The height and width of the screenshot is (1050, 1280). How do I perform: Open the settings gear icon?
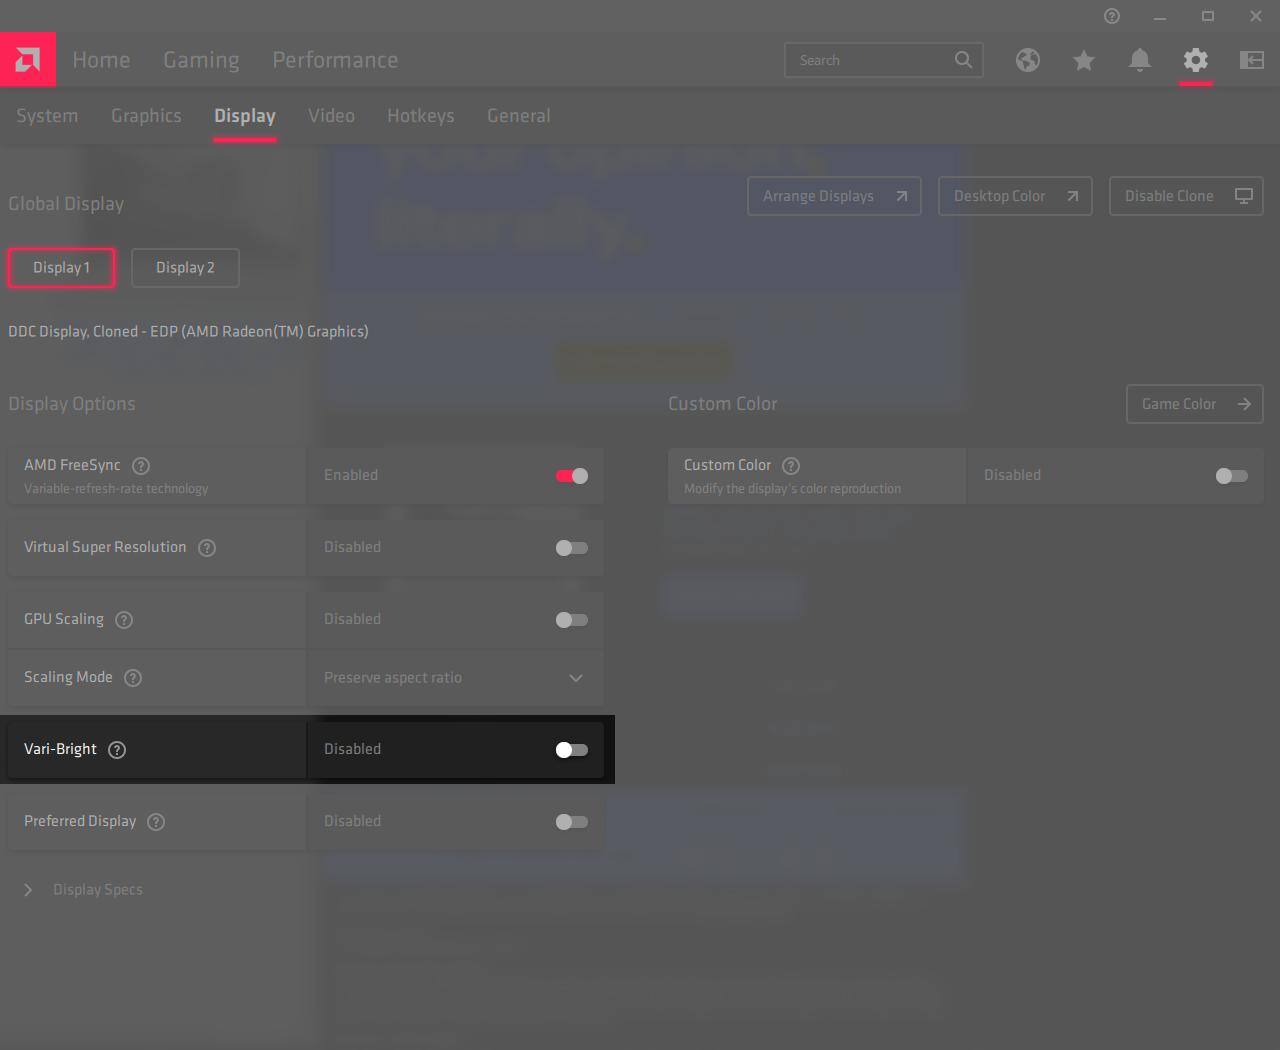click(1195, 60)
